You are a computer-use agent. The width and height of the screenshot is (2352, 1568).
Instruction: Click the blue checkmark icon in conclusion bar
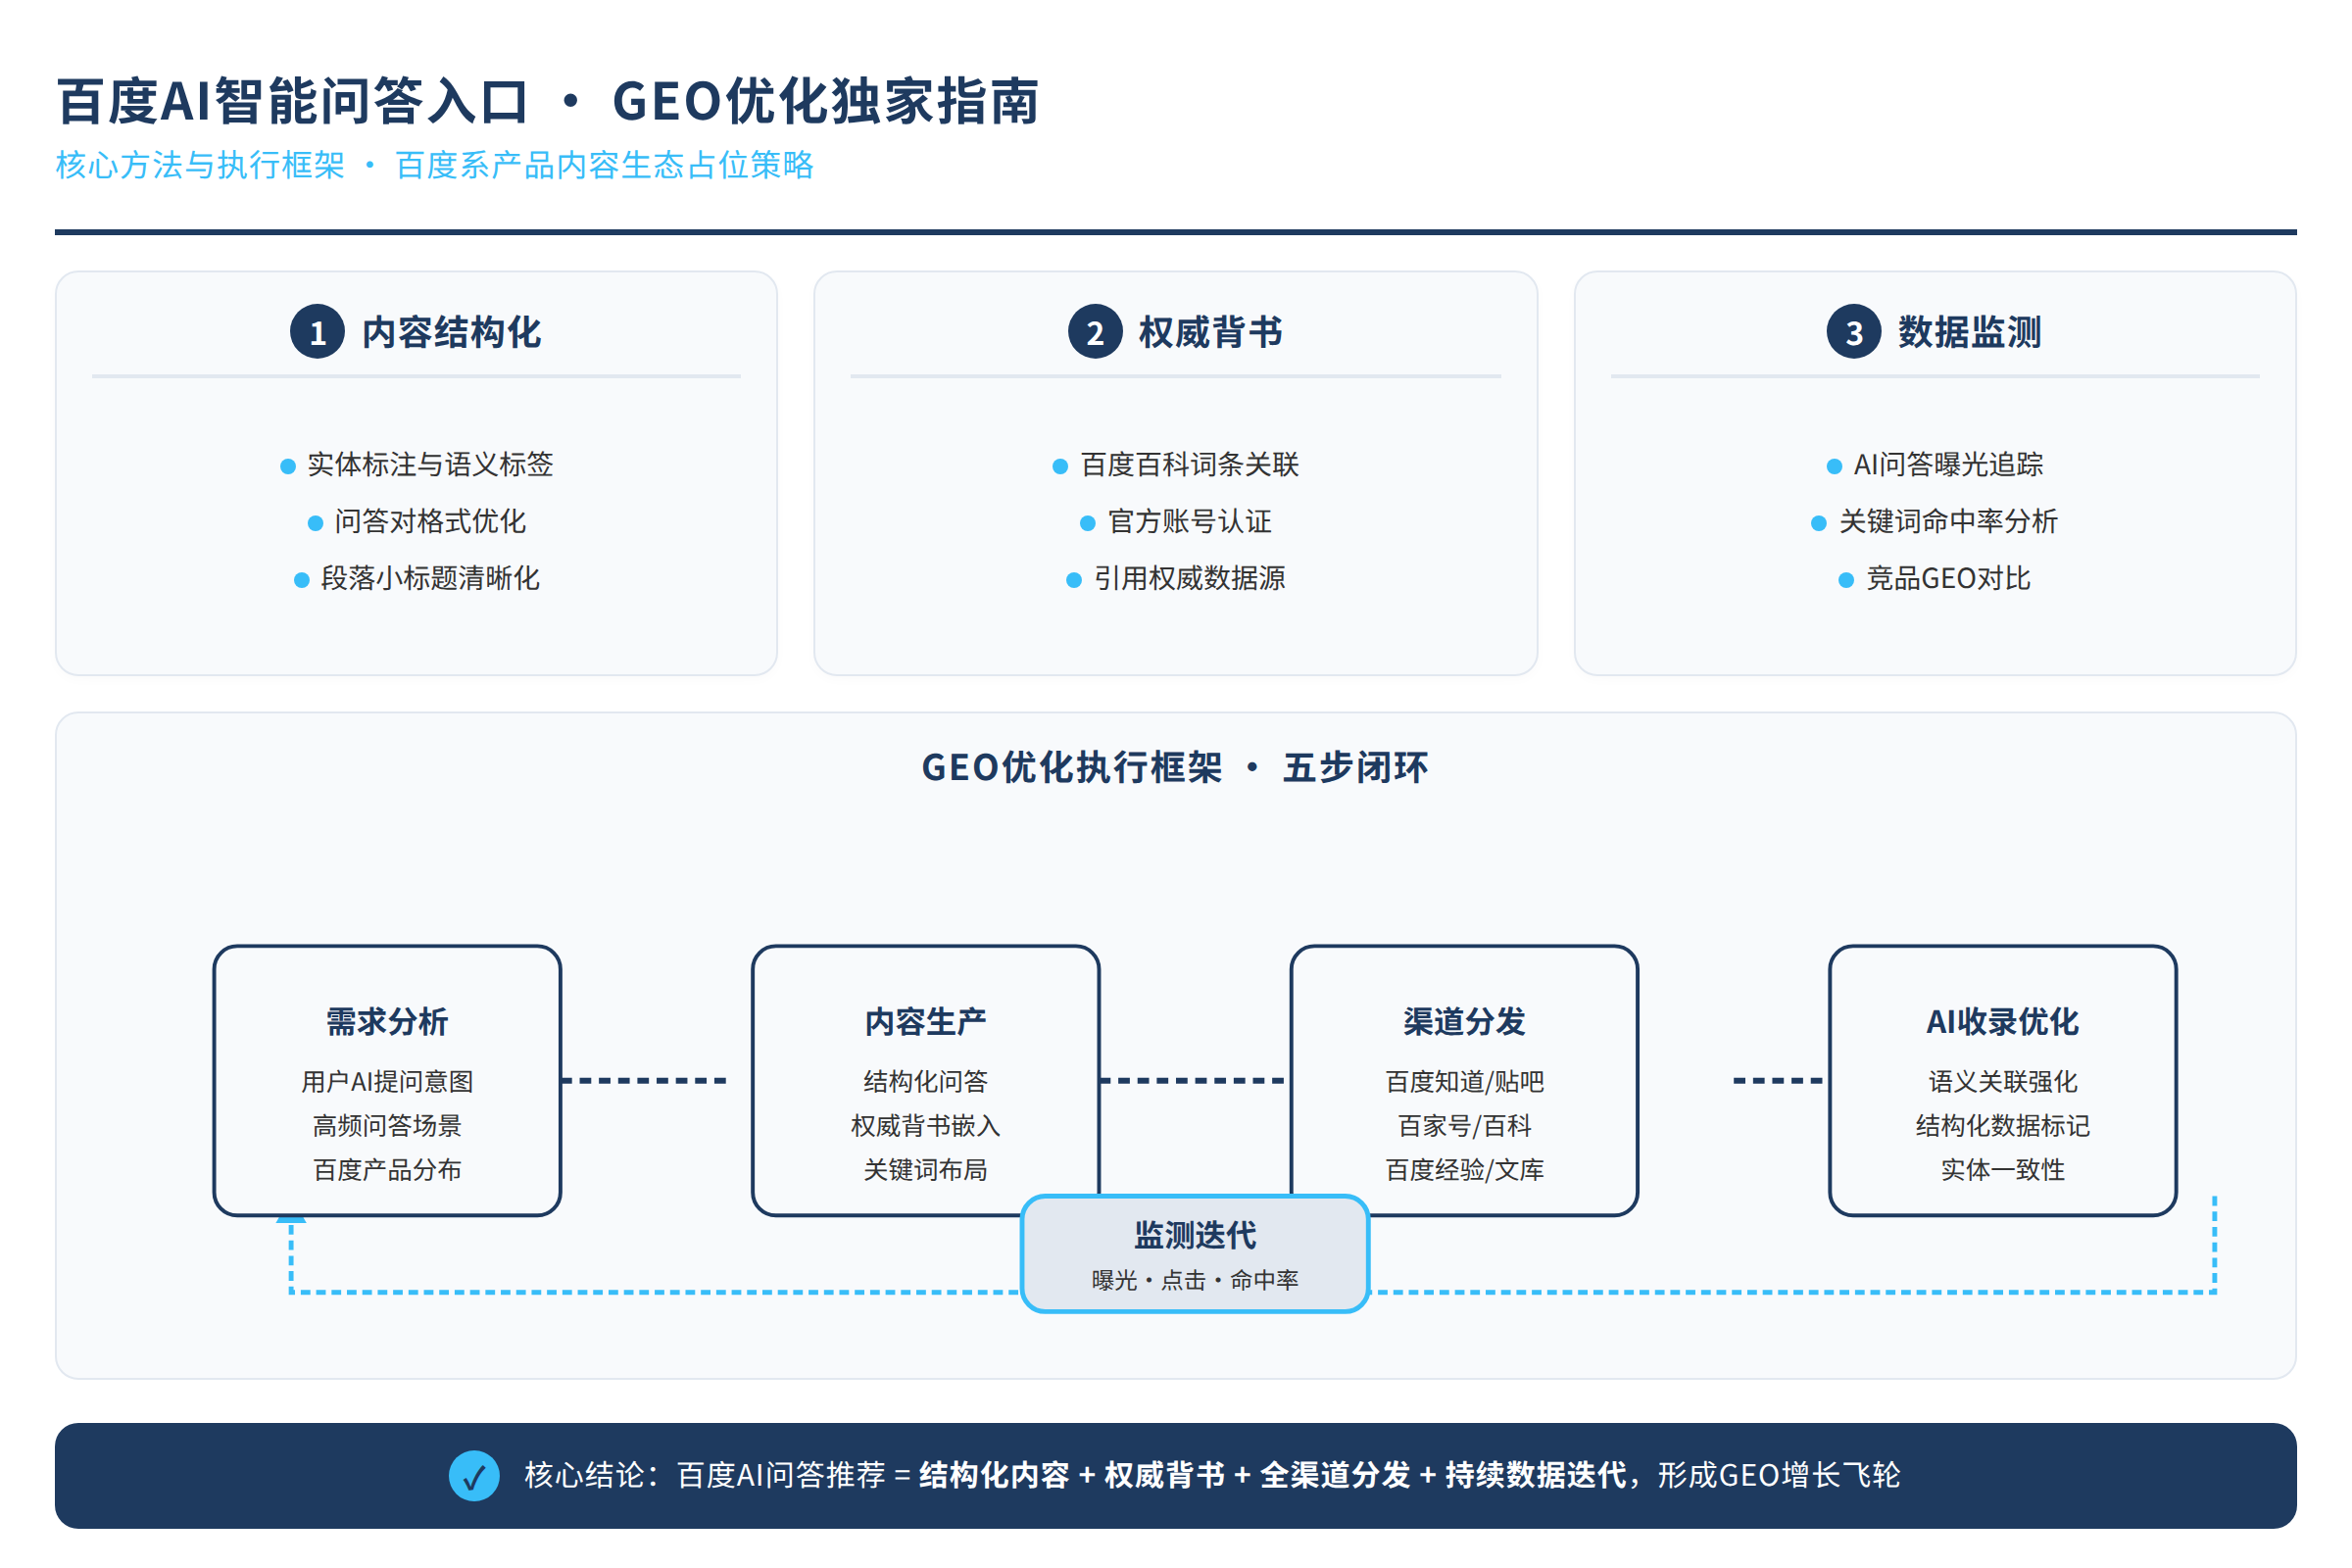pyautogui.click(x=474, y=1475)
